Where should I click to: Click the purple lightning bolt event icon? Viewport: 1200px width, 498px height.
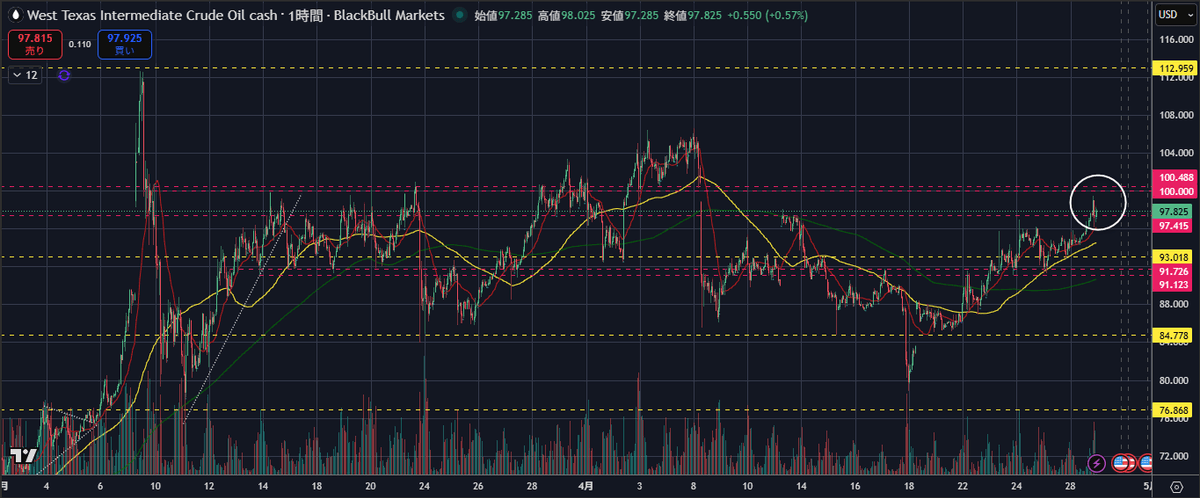pyautogui.click(x=1097, y=463)
